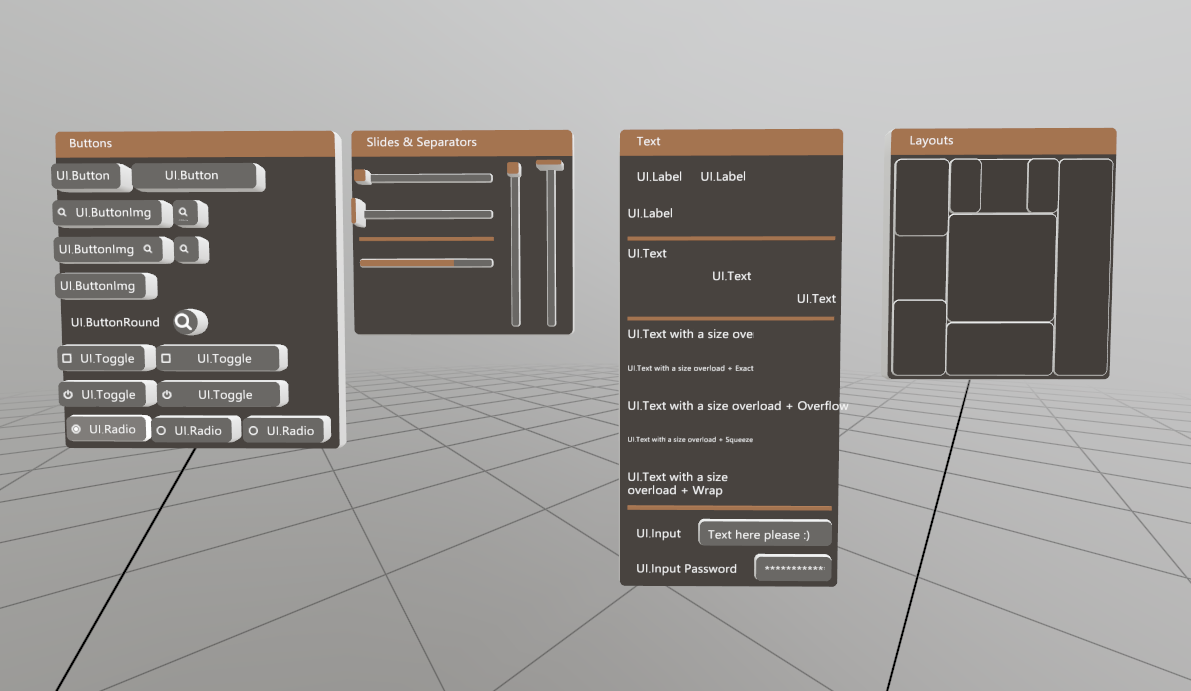
Task: Click the "Text here please :)" input field
Action: coord(764,533)
